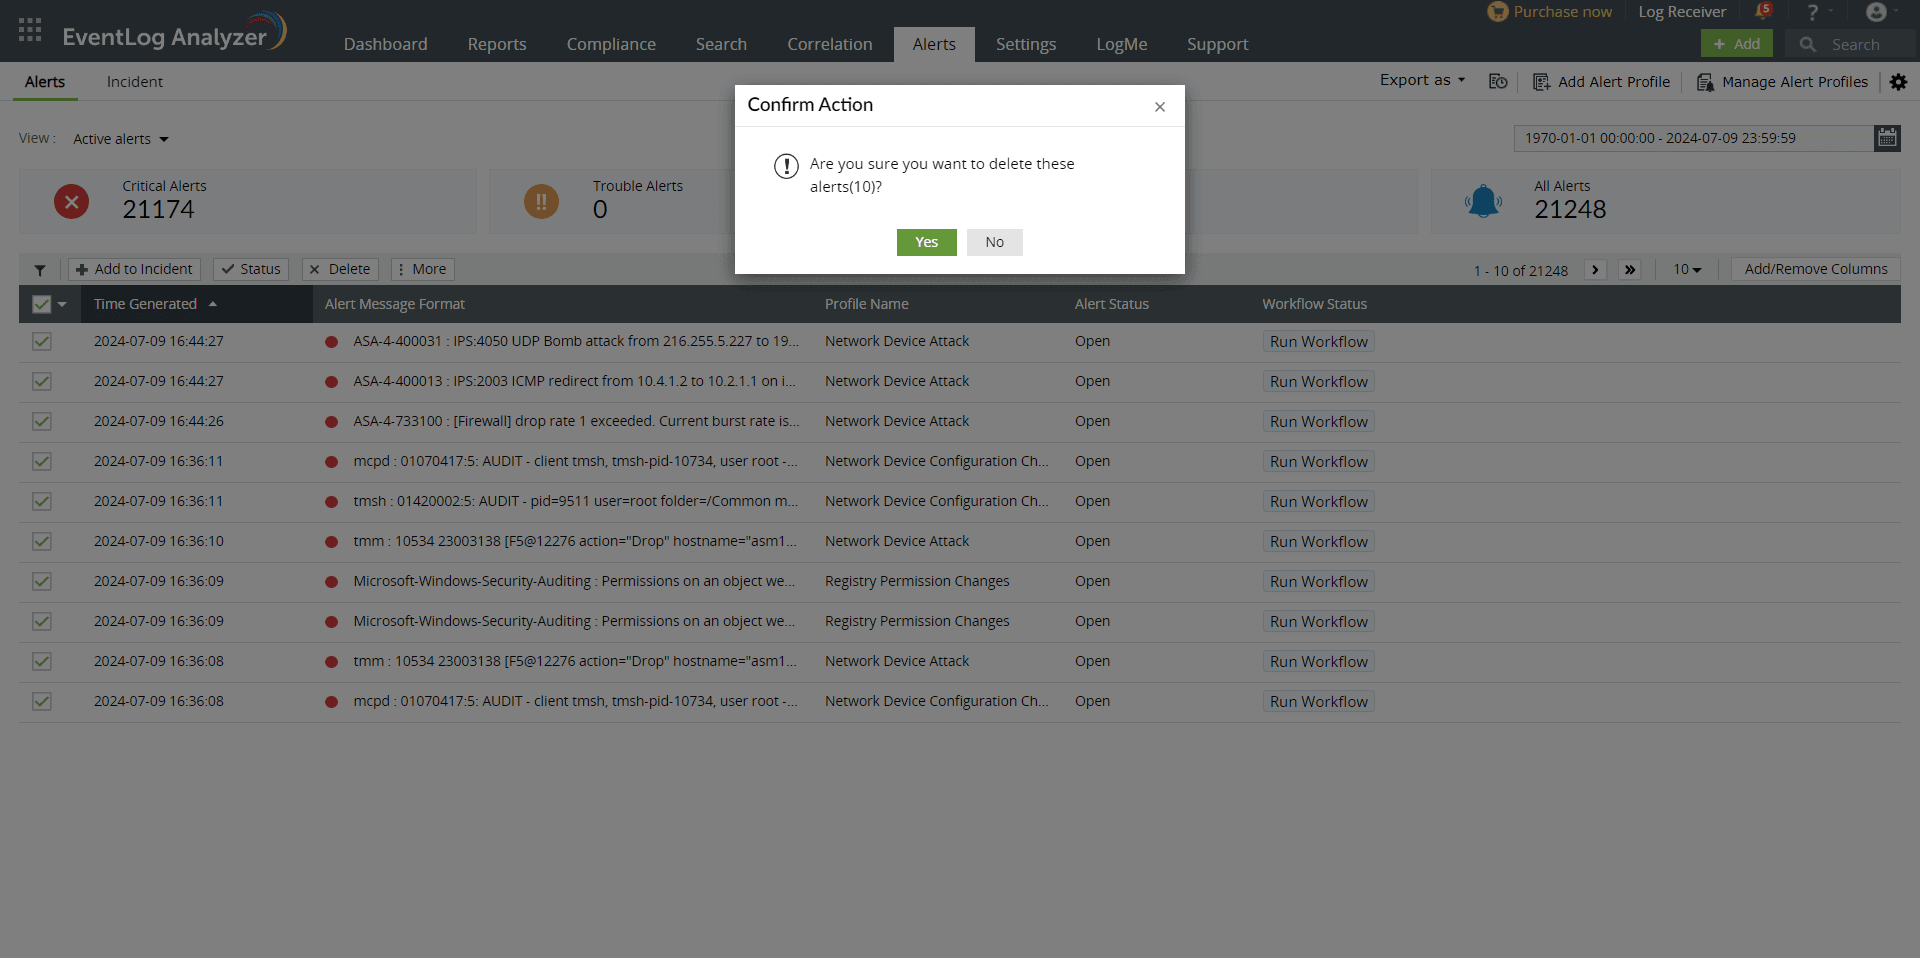Open the filter funnel icon

40,269
